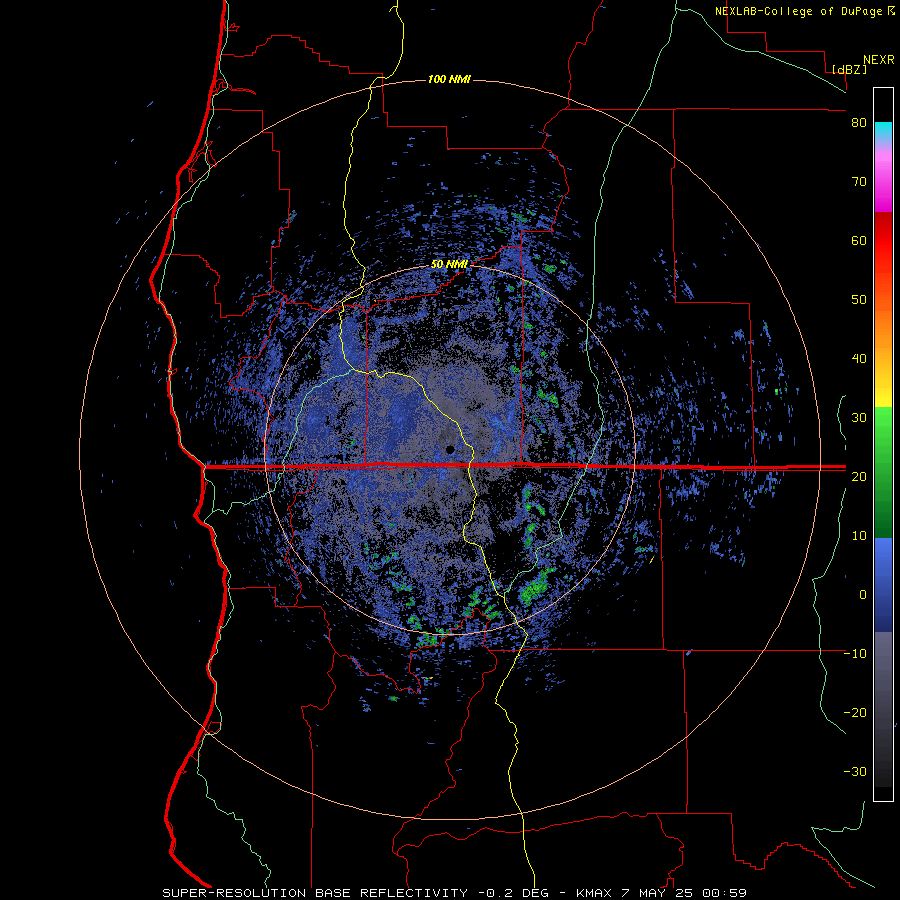This screenshot has width=900, height=900.
Task: Click the 40 dBZ scale value
Action: pyautogui.click(x=859, y=359)
